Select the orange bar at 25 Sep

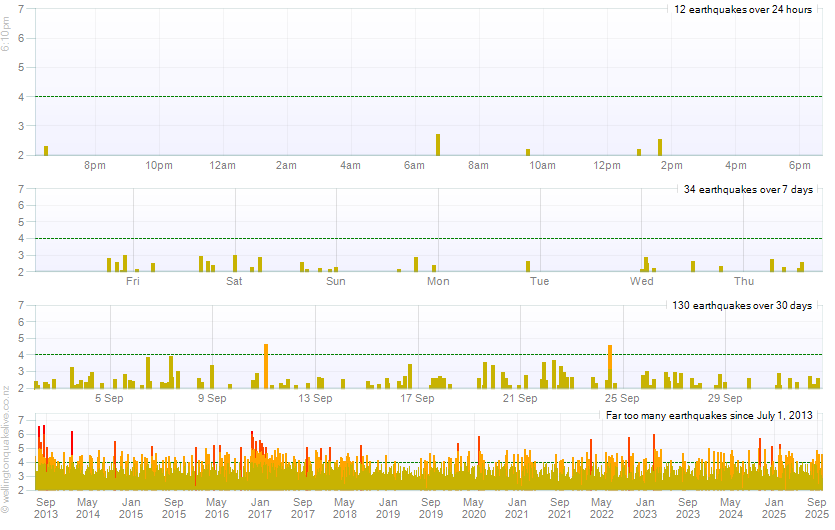pyautogui.click(x=609, y=366)
